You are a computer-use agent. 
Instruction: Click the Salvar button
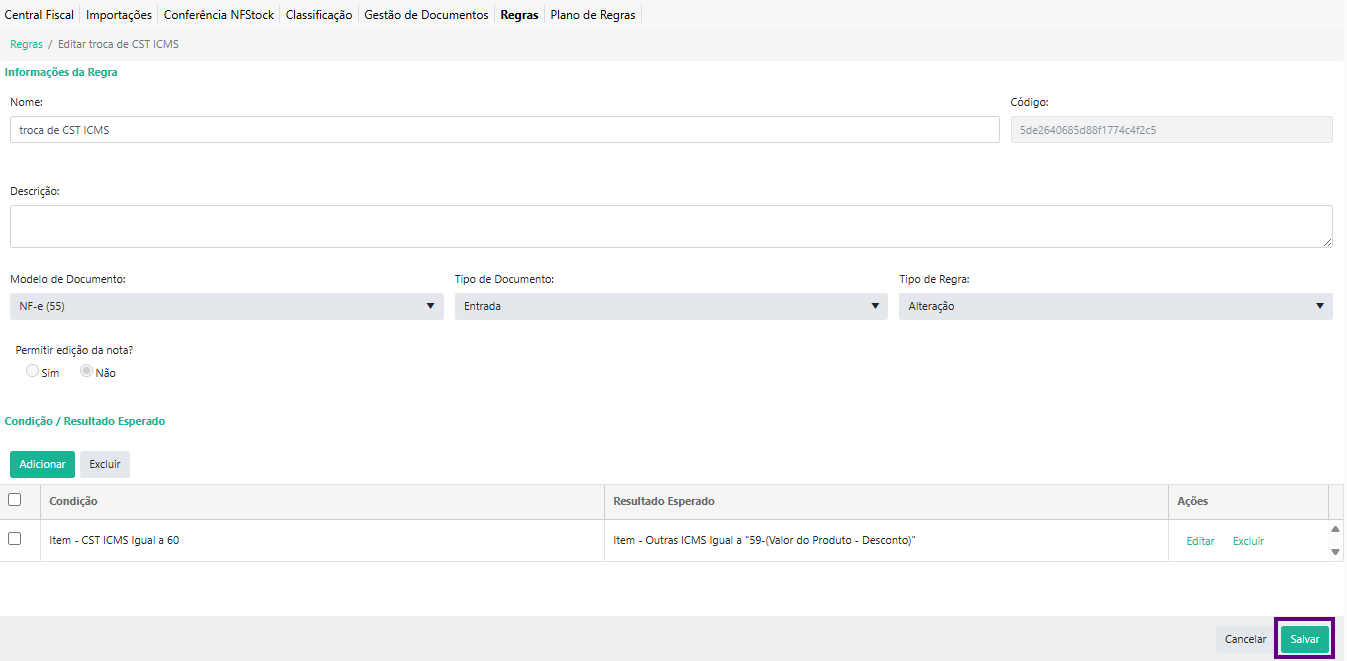pos(1304,639)
